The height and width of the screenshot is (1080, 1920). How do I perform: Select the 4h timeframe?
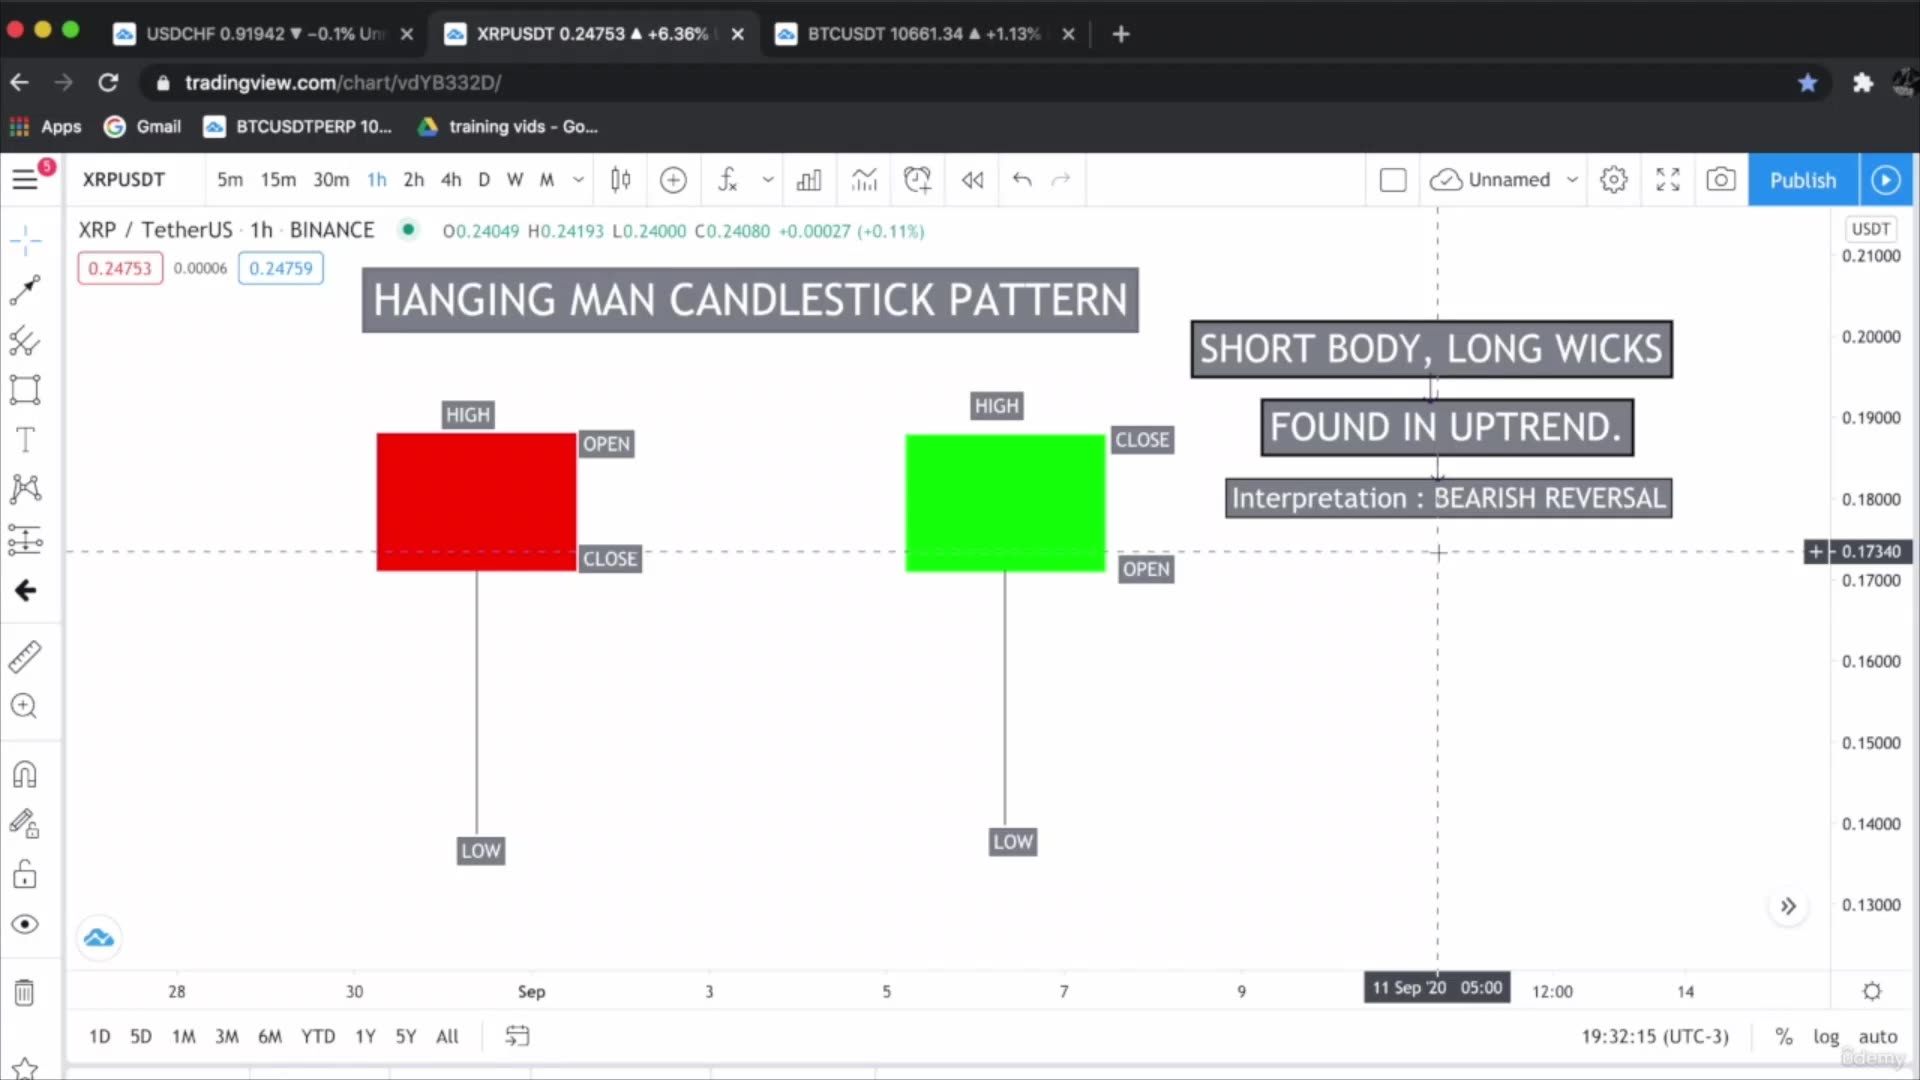tap(450, 180)
